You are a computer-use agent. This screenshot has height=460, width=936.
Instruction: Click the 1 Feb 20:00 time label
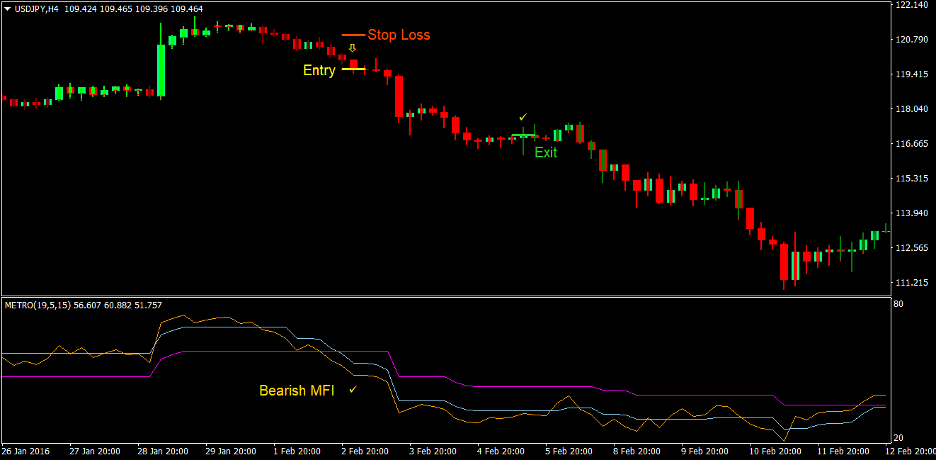tap(297, 451)
